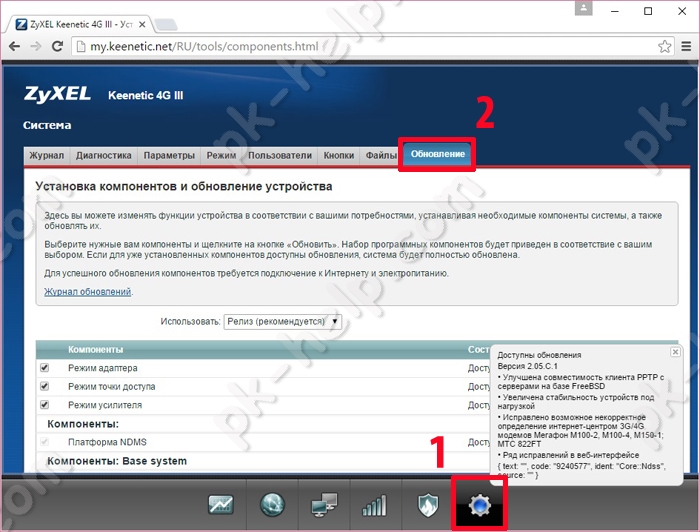Open the Использовать release channel dropdown
Viewport: 700px width, 532px height.
tap(283, 321)
